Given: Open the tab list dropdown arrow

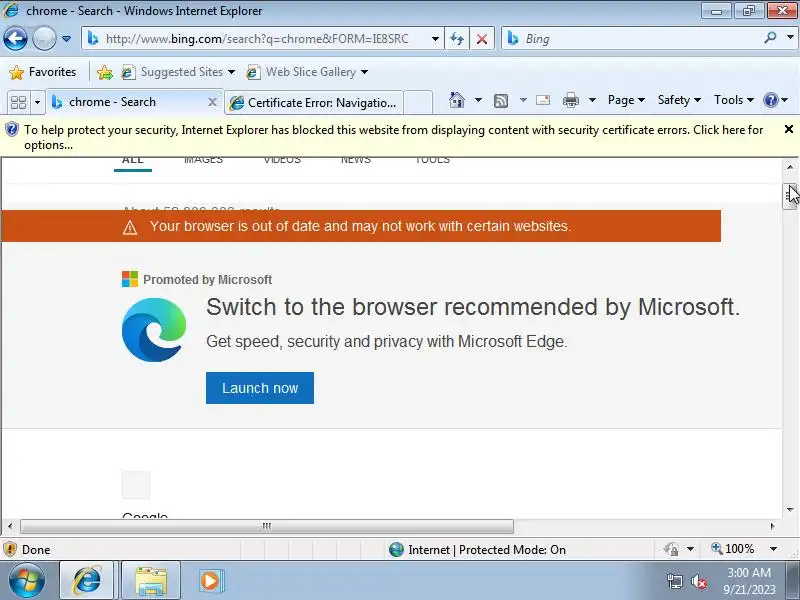Looking at the screenshot, I should 37,102.
